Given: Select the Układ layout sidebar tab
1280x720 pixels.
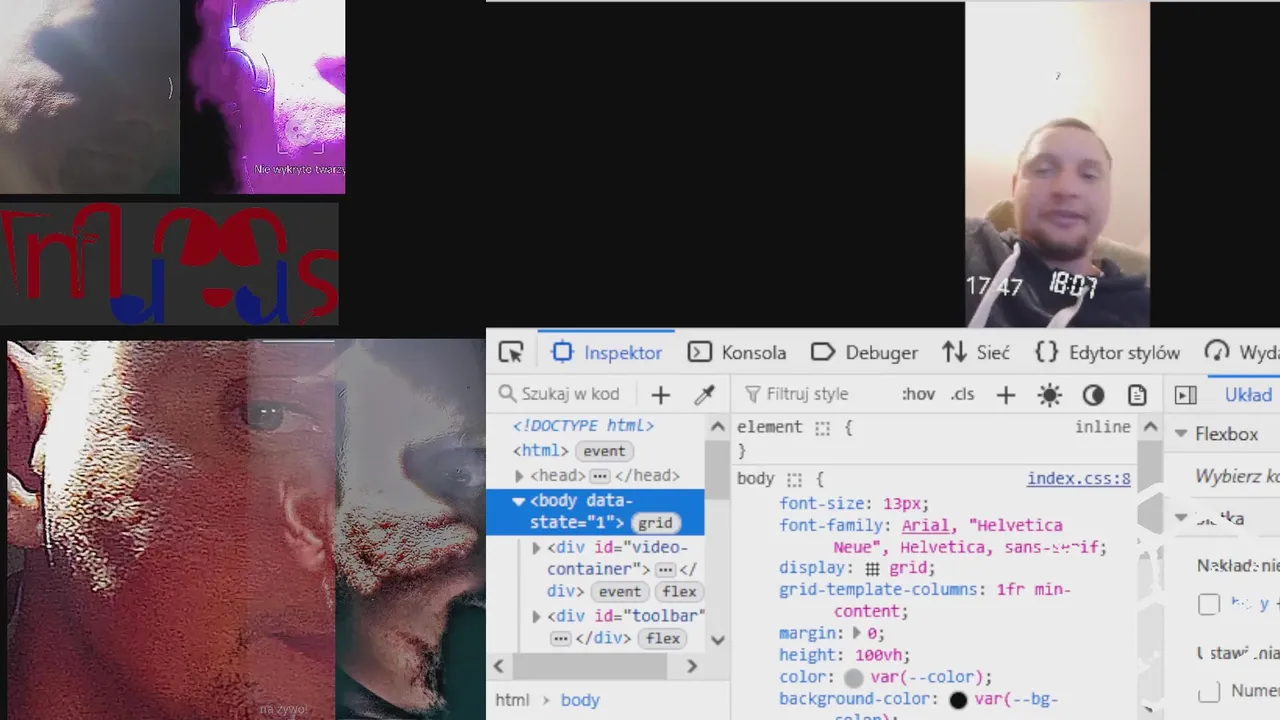Looking at the screenshot, I should [x=1248, y=395].
